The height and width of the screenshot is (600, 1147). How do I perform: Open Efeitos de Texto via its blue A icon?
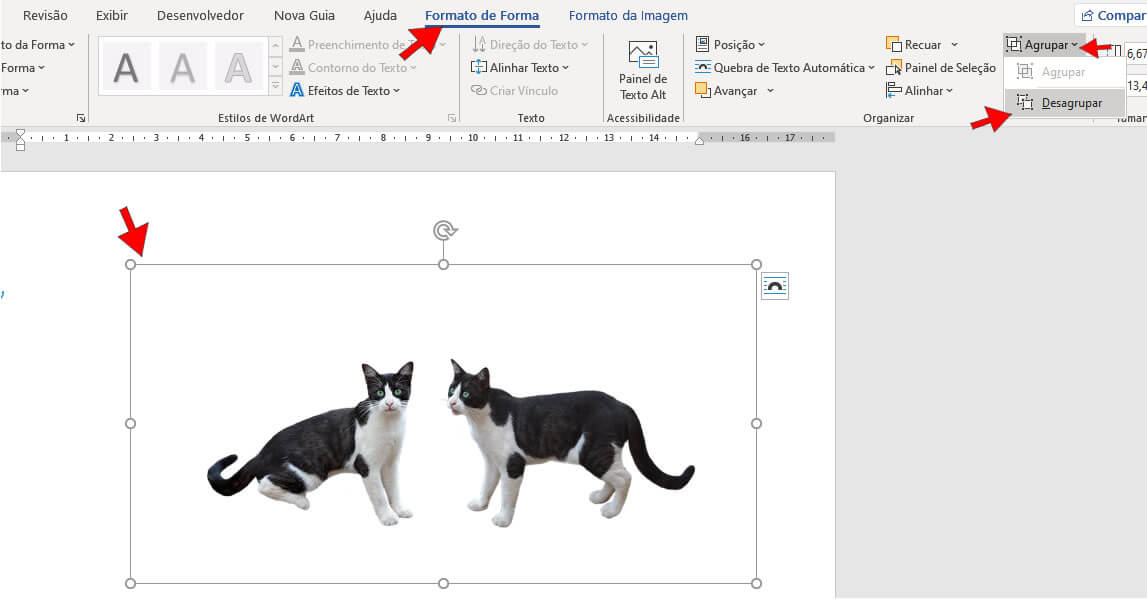(x=297, y=91)
